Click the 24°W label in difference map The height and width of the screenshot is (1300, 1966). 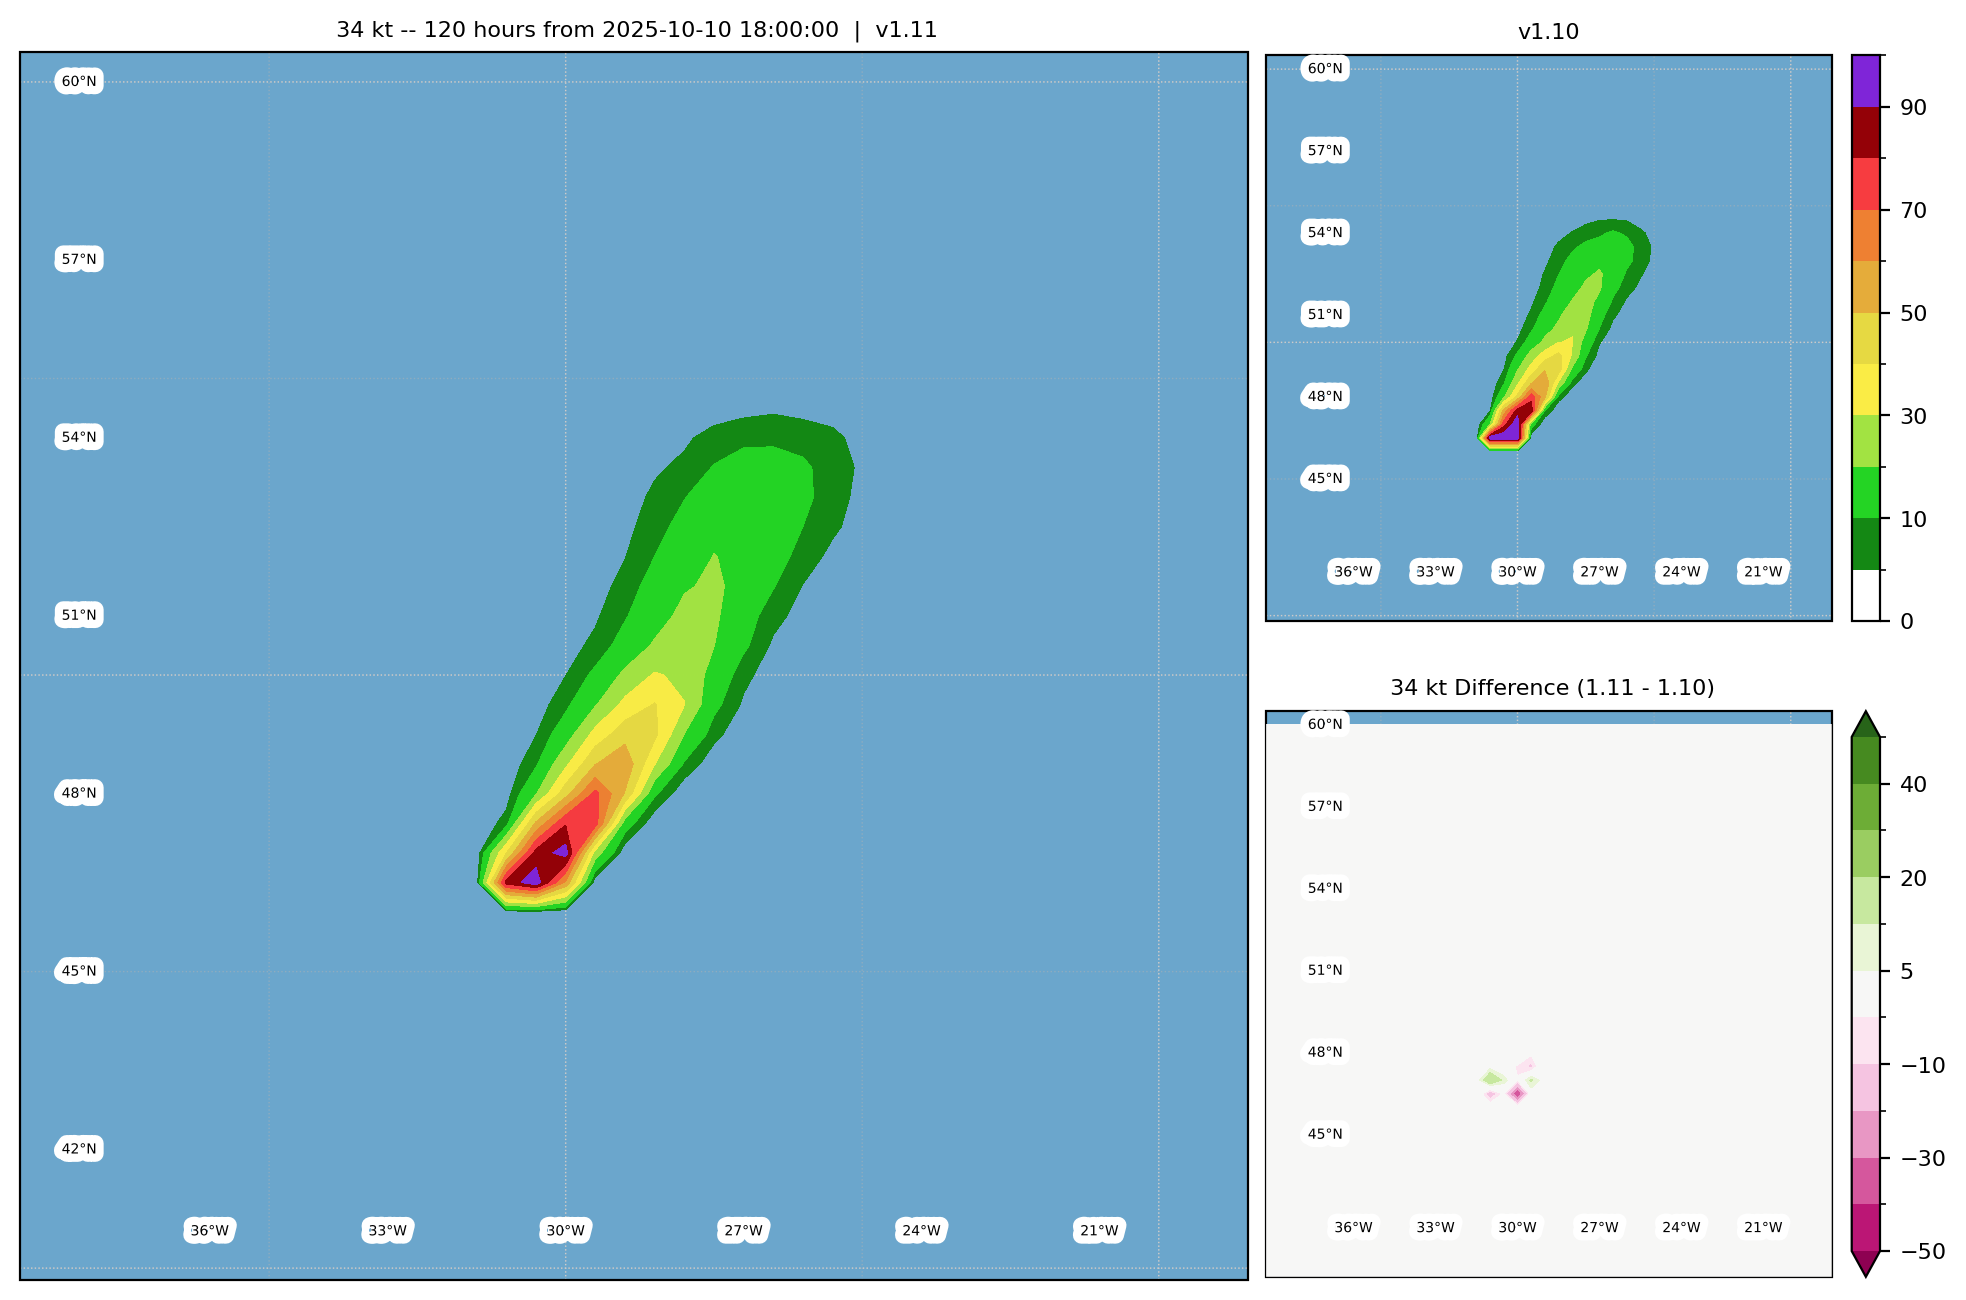(1681, 1228)
